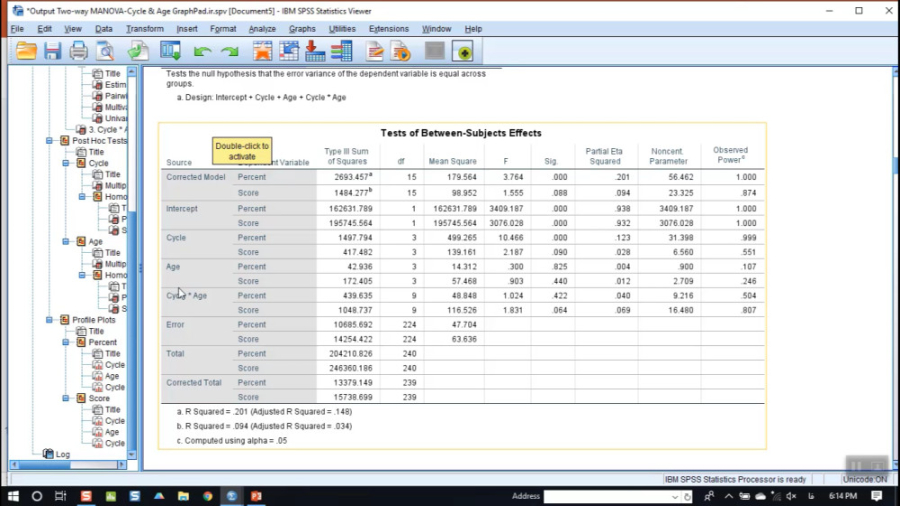Open the Graphs menu

302,29
